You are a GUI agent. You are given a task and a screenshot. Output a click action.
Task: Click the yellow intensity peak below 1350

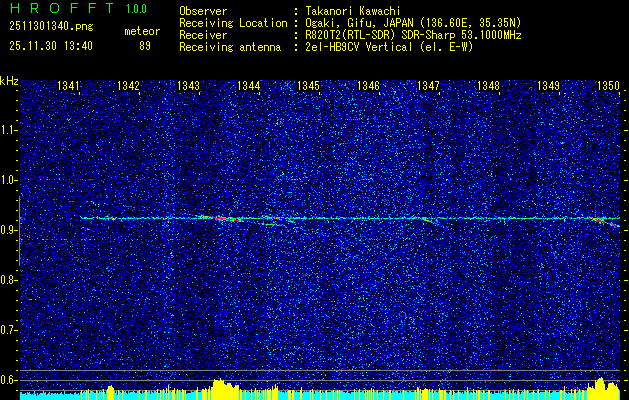coord(603,389)
